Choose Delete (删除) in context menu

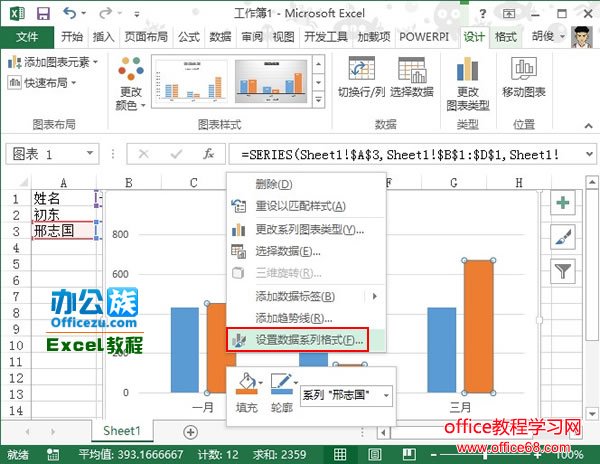[306, 184]
